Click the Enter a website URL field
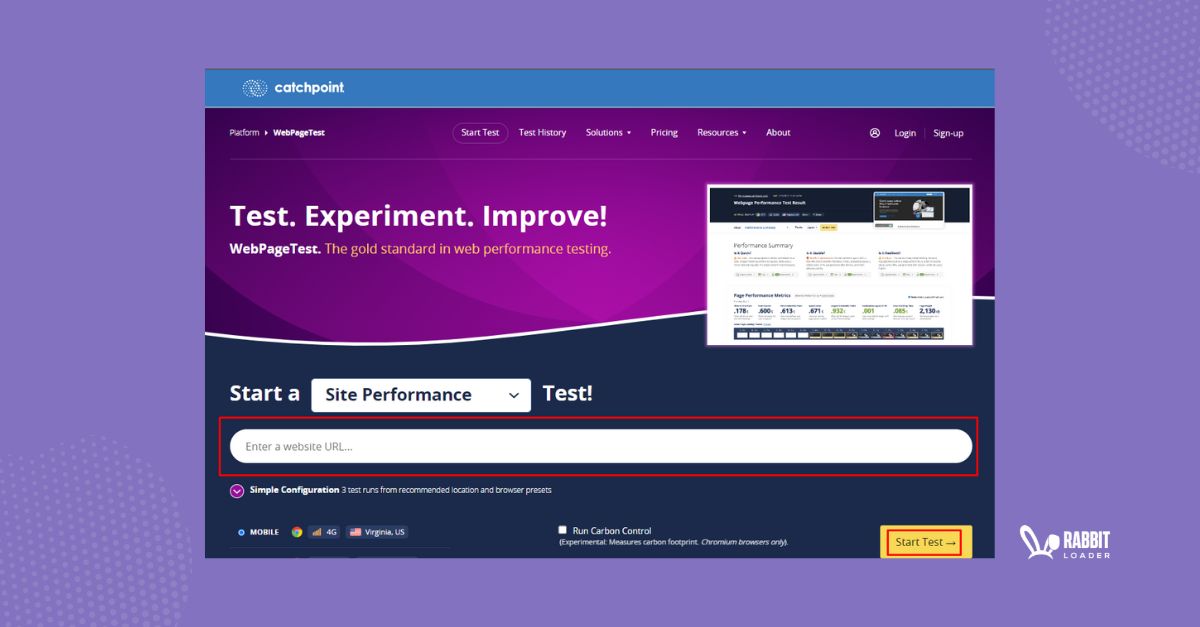 pyautogui.click(x=600, y=446)
